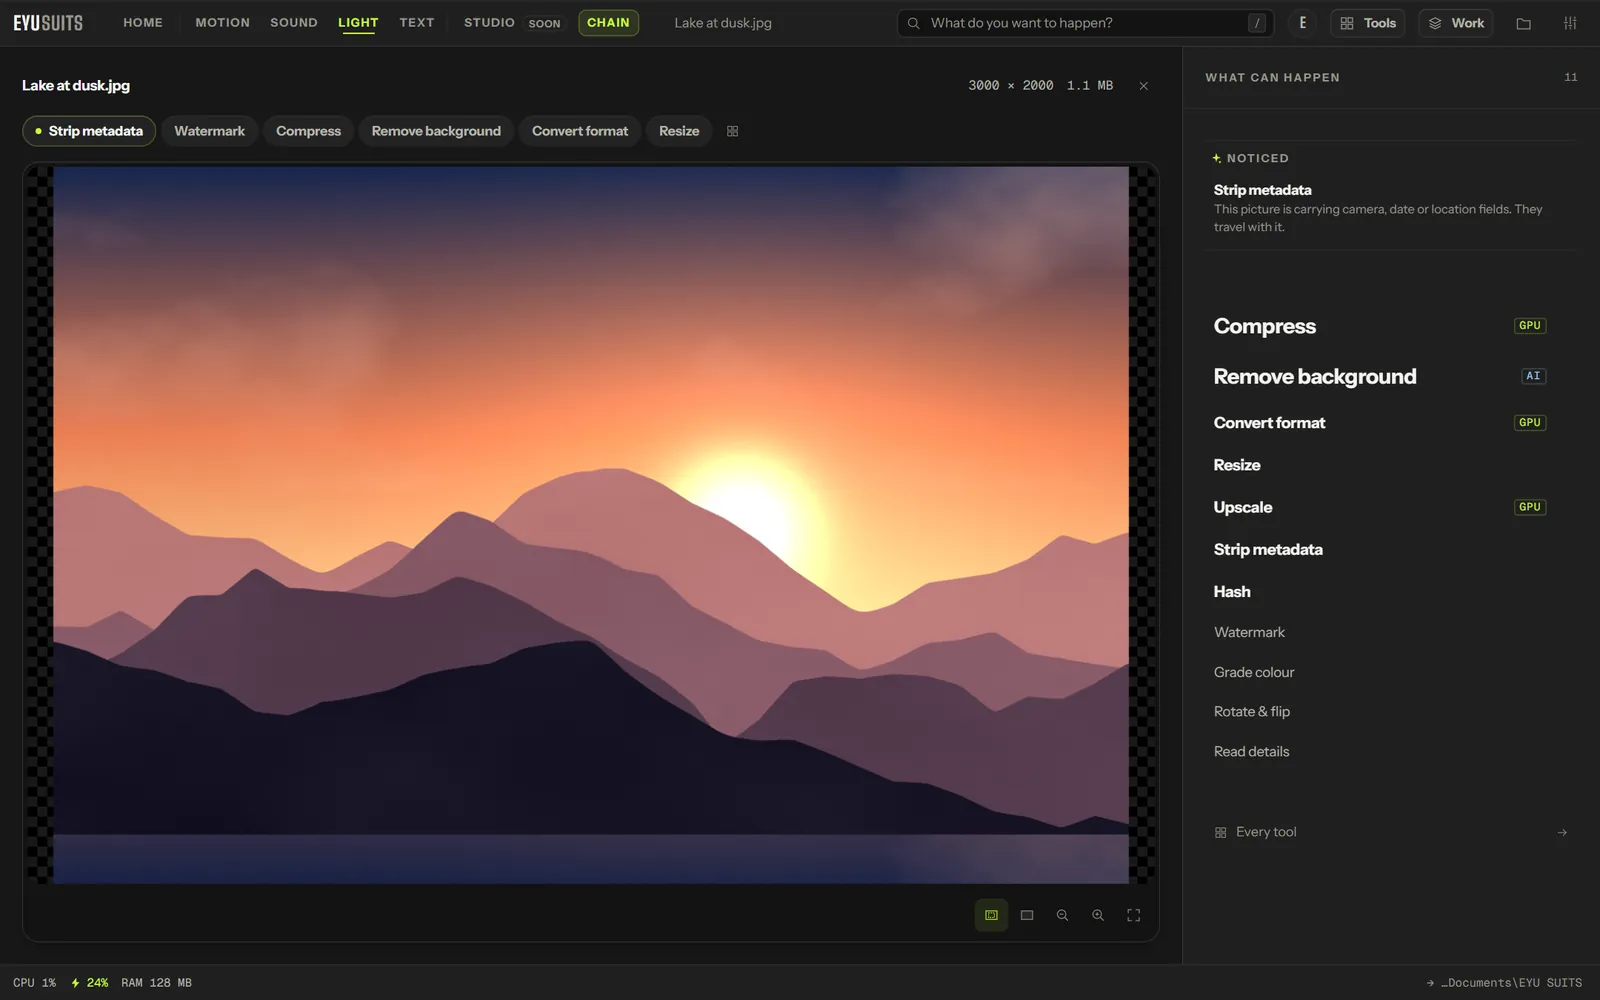Click the Every tool arrow icon
The width and height of the screenshot is (1600, 1000).
click(x=1562, y=832)
